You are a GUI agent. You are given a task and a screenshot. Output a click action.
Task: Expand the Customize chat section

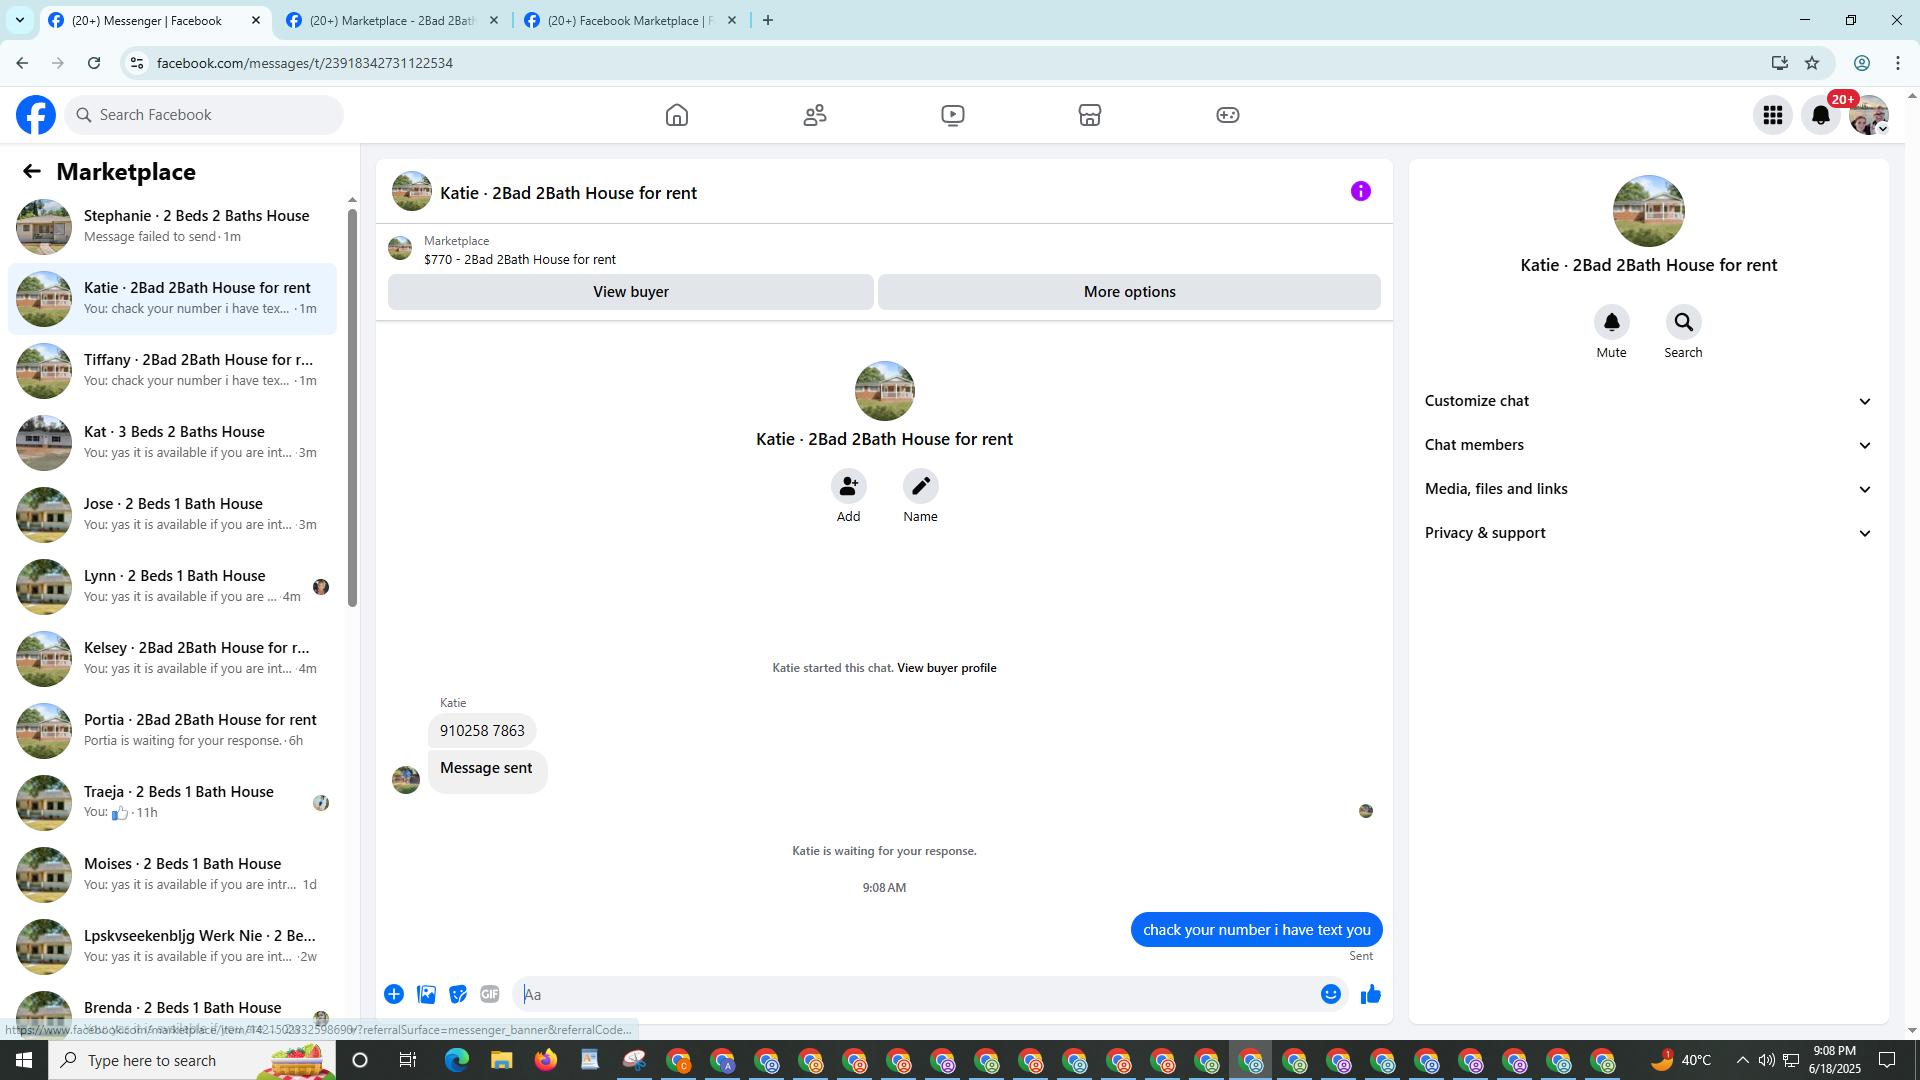coord(1648,401)
